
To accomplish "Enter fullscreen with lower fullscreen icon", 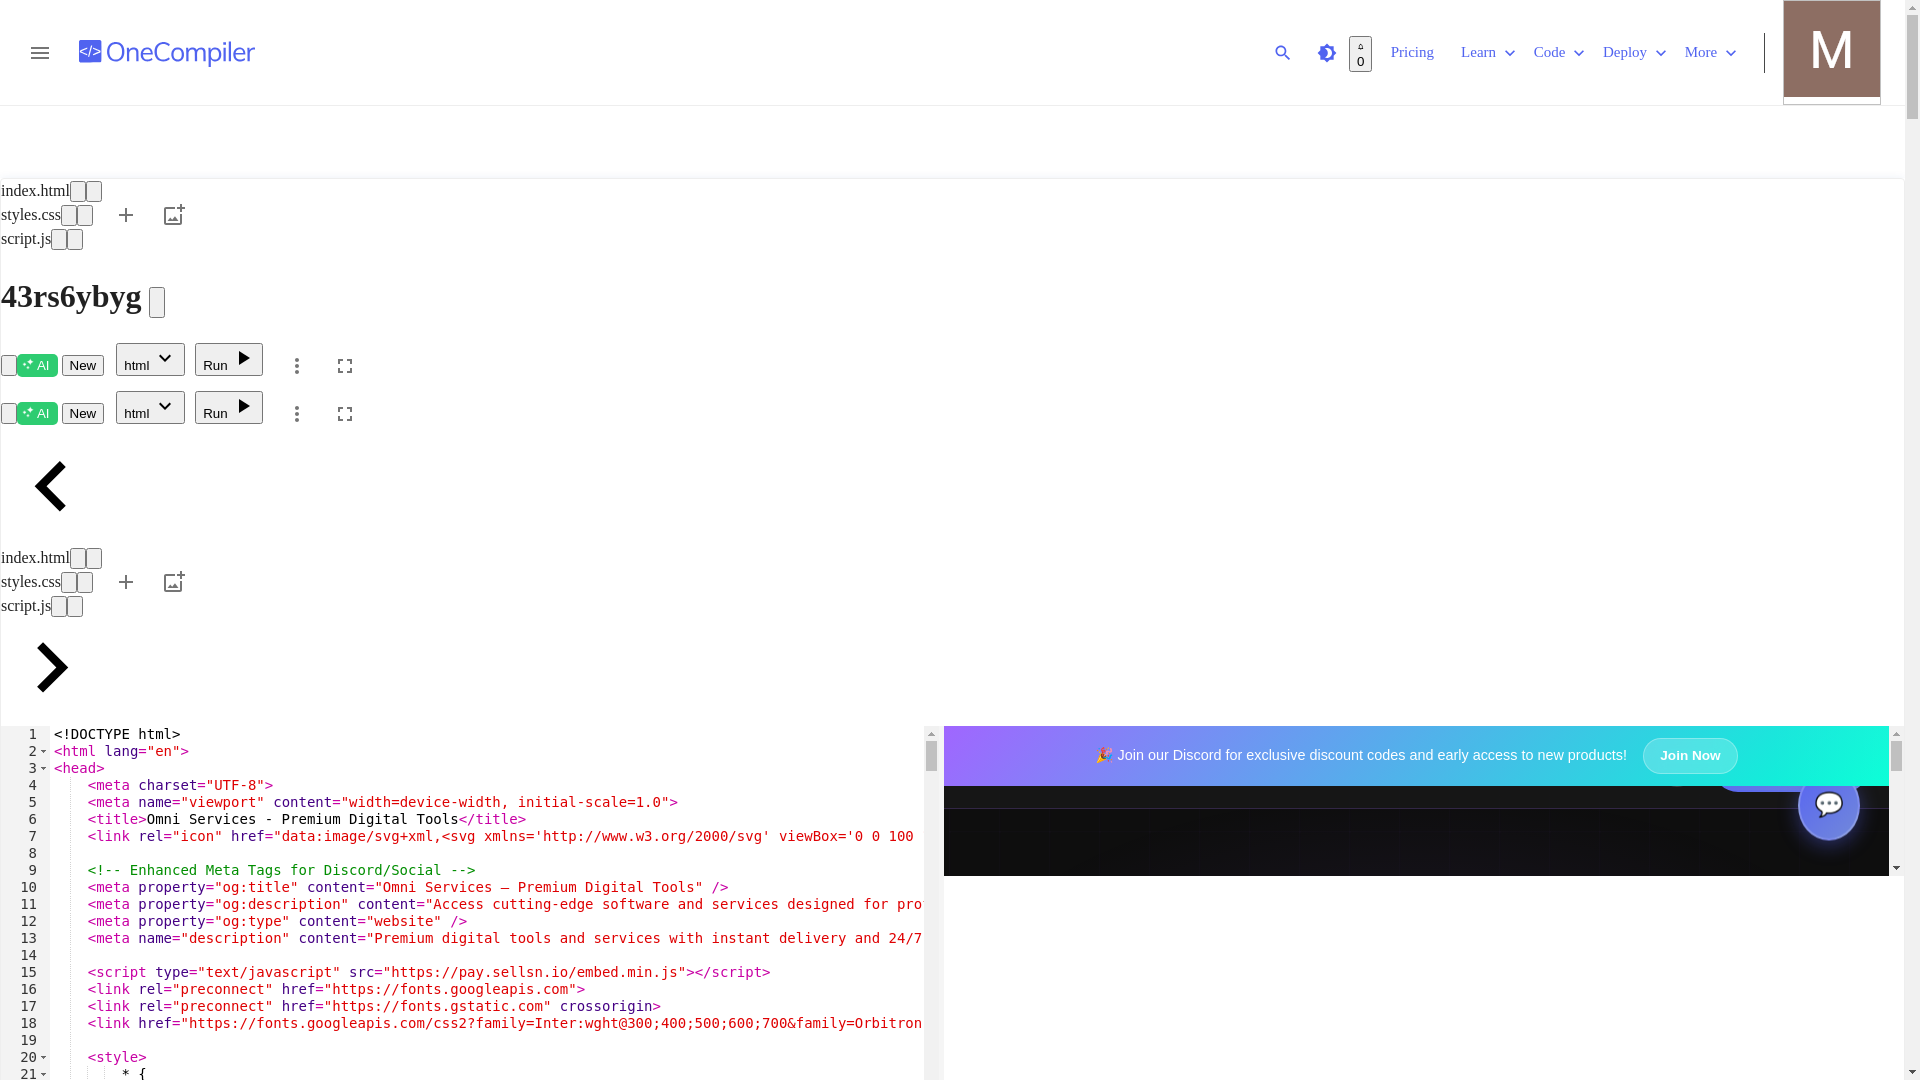I will (345, 414).
